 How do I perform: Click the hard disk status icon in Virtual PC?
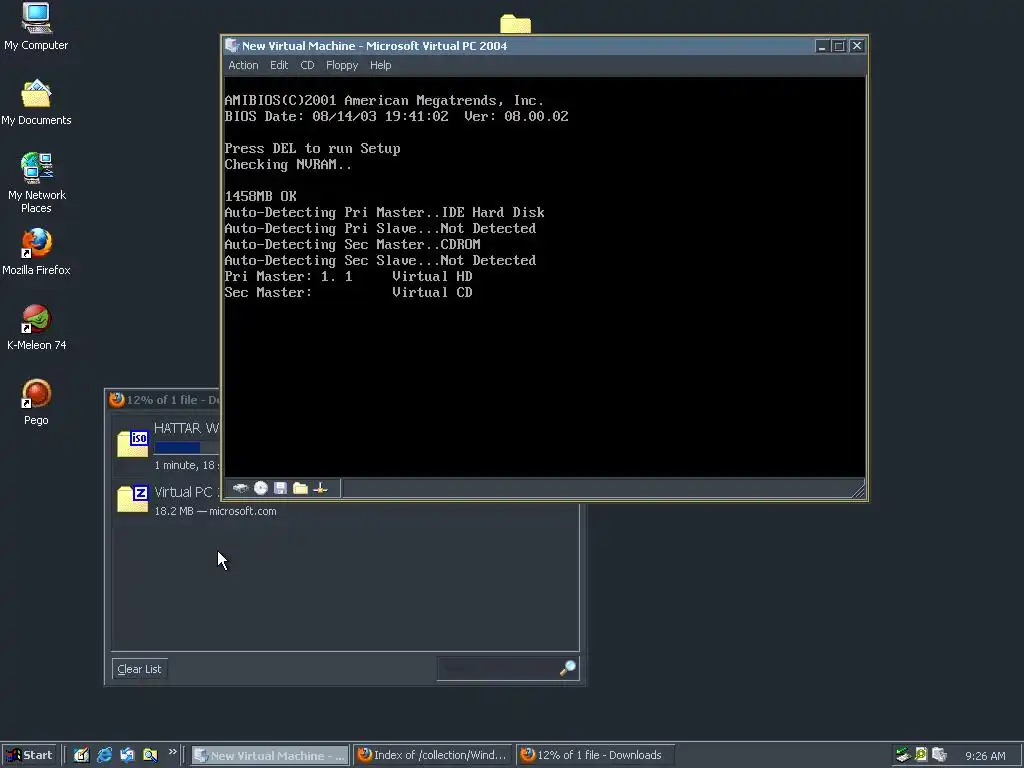[240, 488]
